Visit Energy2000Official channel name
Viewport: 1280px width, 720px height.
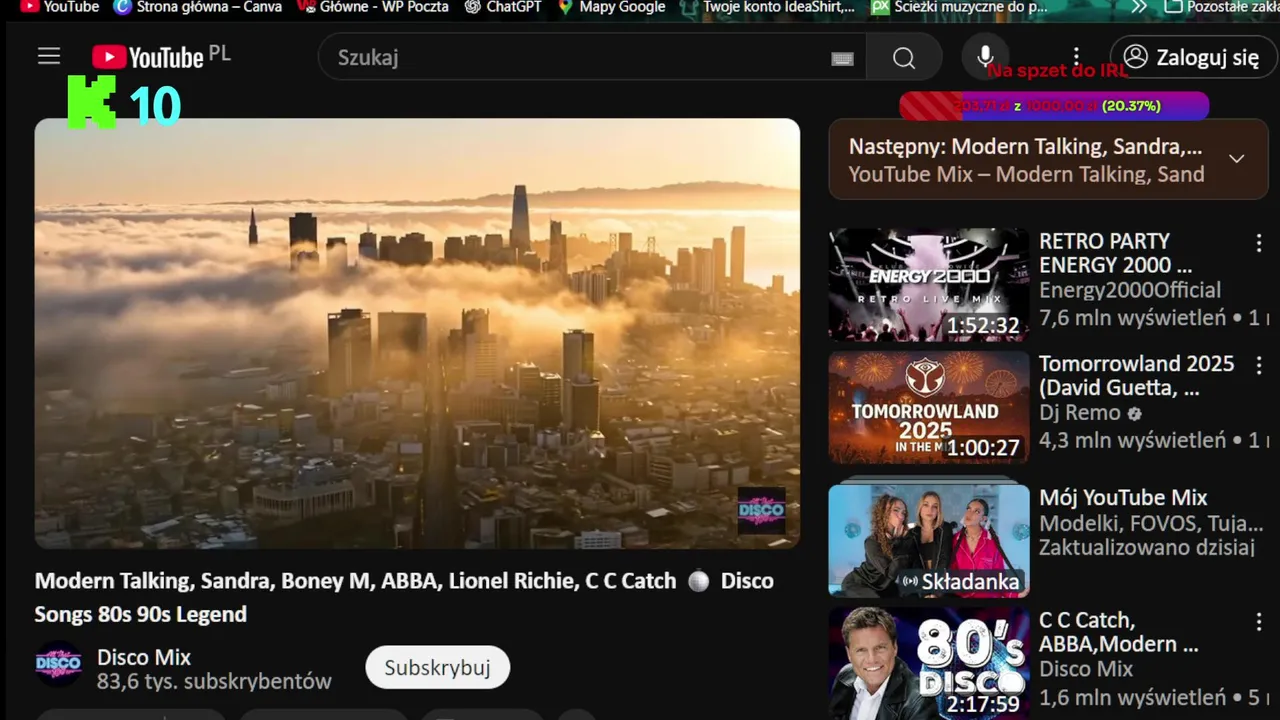tap(1130, 290)
